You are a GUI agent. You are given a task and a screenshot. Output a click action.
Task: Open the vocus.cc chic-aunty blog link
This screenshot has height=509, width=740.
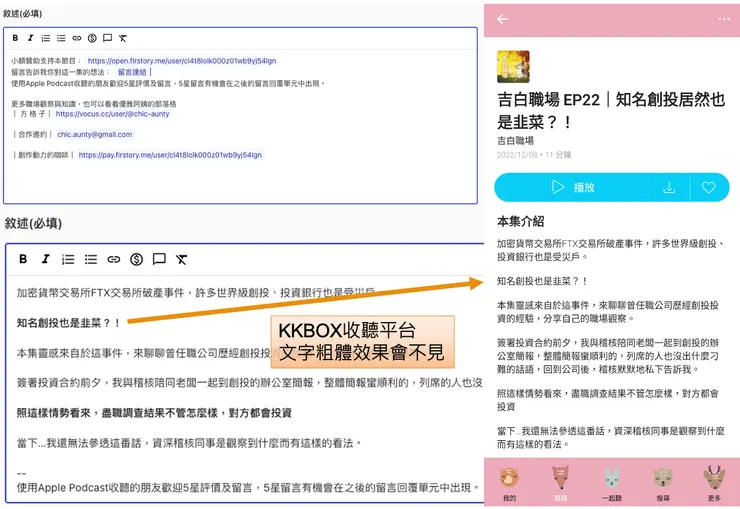(112, 114)
